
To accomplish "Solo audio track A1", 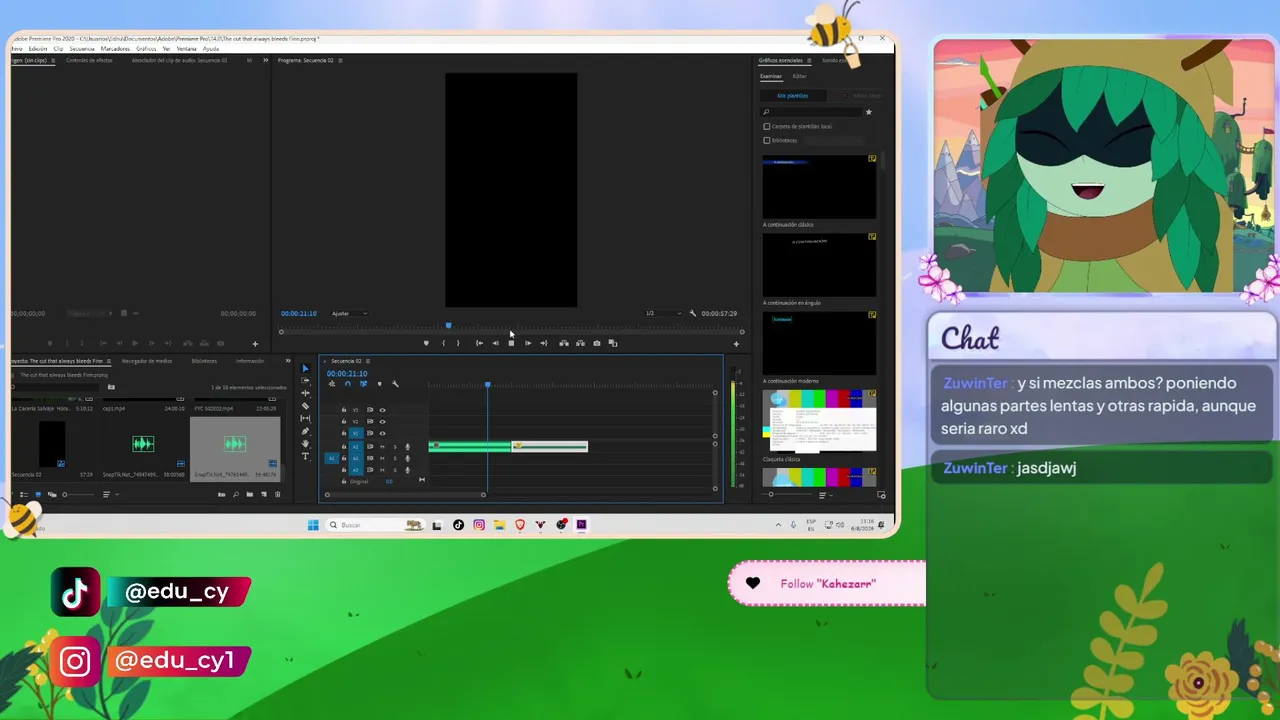I will (x=394, y=446).
